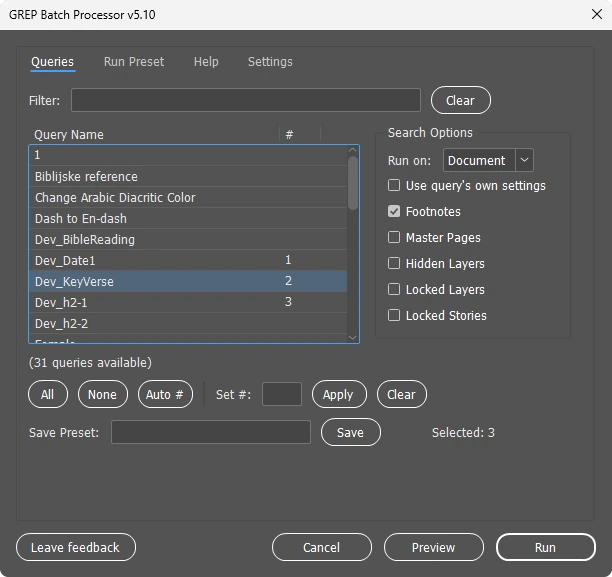Click the query list scroll up arrow

point(352,150)
